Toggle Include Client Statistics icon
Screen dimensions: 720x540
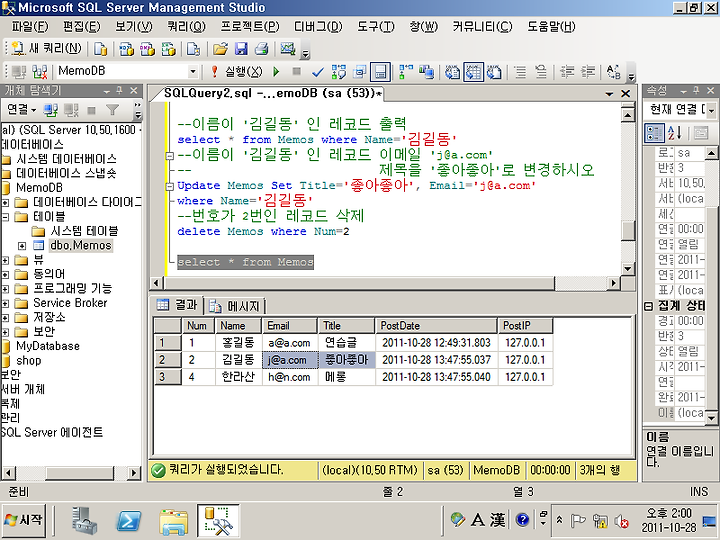coord(427,72)
